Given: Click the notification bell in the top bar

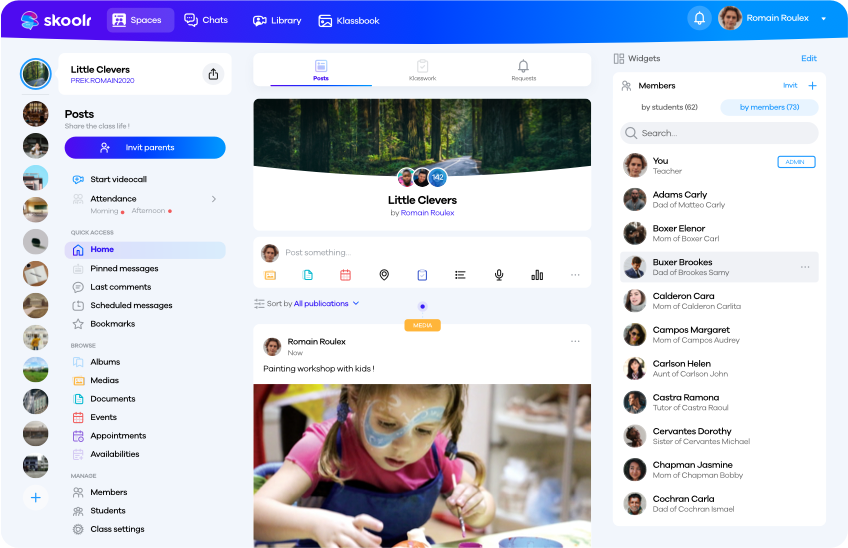Looking at the screenshot, I should coord(699,19).
